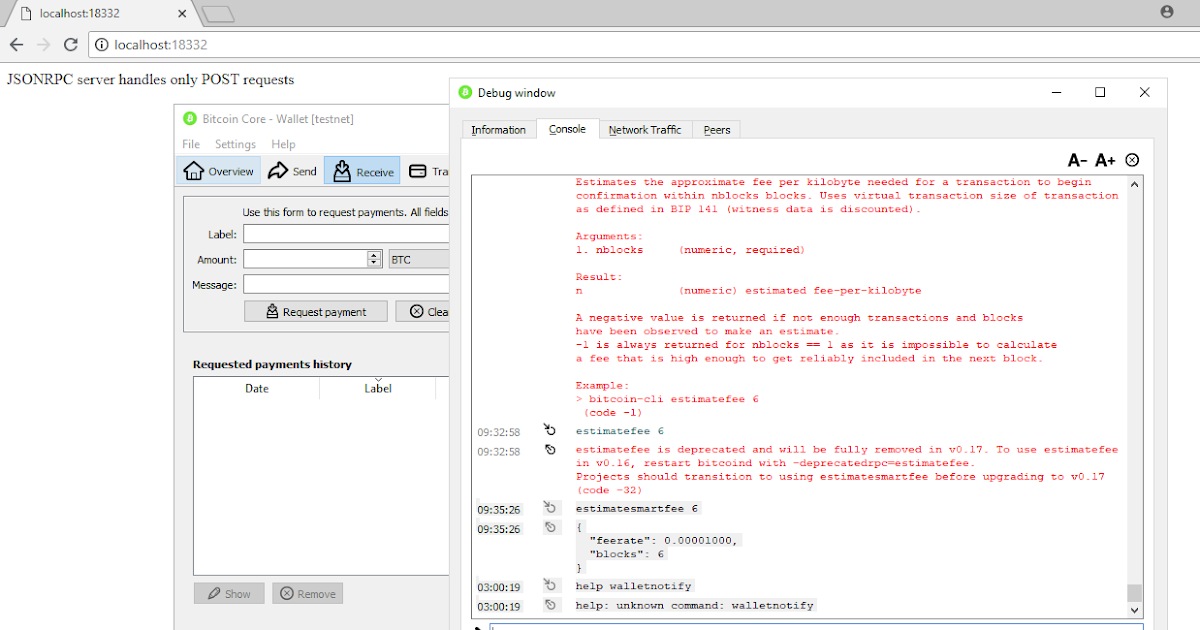Click the text 'help walletnotify' in console

[633, 586]
